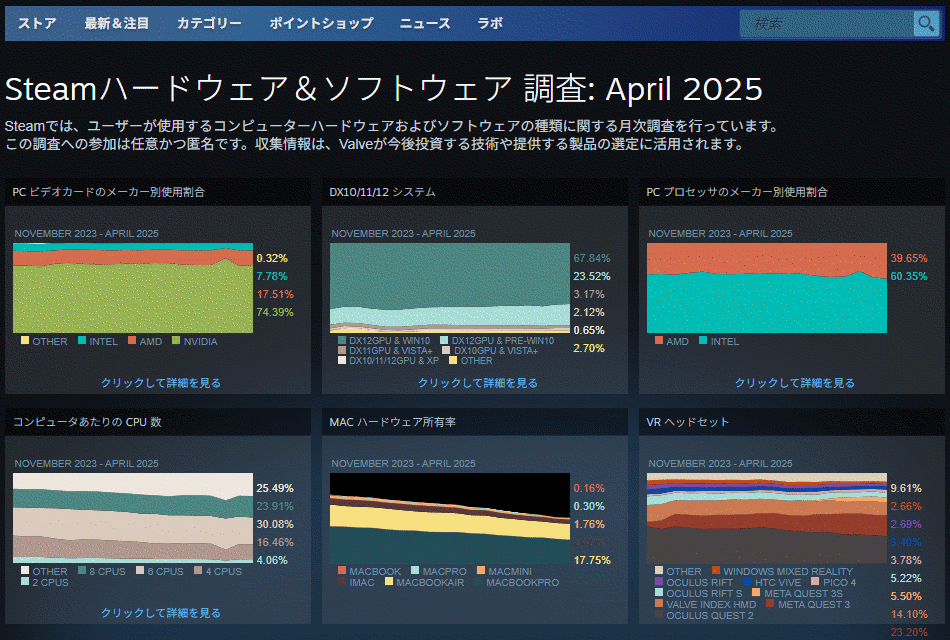Click the VALVE INDEX HMD legend swatch
This screenshot has height=640, width=950.
click(659, 602)
